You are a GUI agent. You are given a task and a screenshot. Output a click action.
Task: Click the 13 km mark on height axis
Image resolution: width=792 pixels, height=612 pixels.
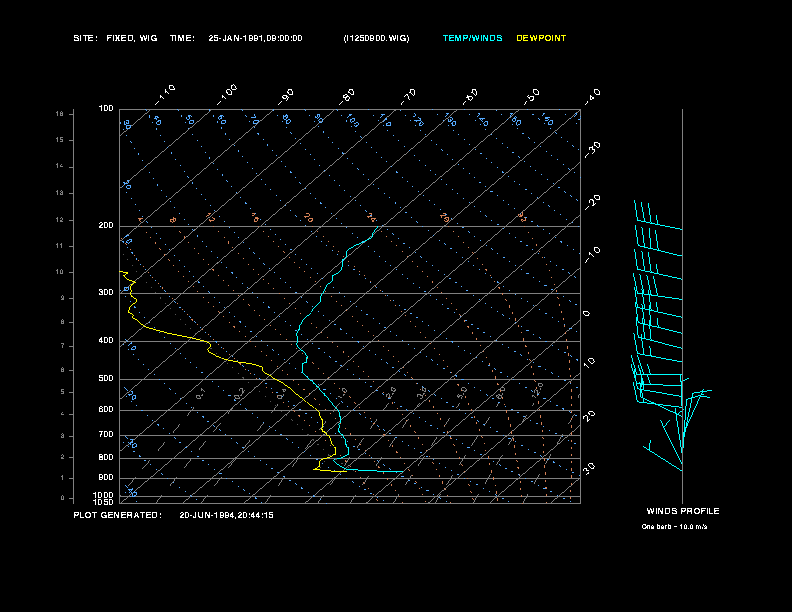point(60,193)
